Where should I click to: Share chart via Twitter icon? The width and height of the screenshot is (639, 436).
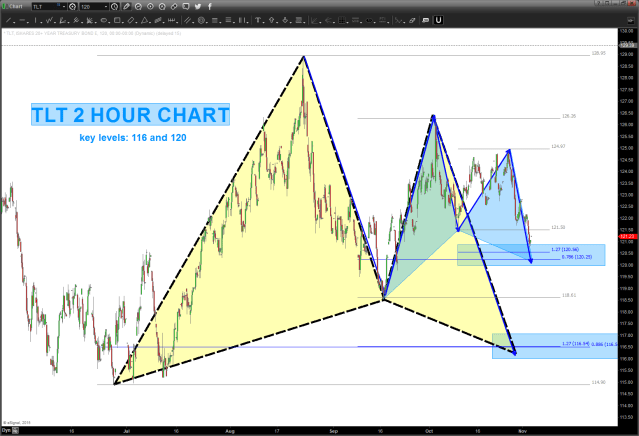tap(198, 7)
